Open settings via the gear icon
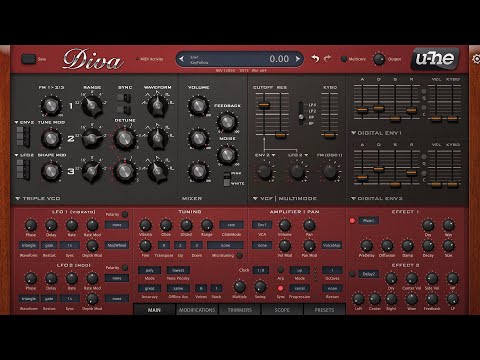The width and height of the screenshot is (480, 360). 476,59
